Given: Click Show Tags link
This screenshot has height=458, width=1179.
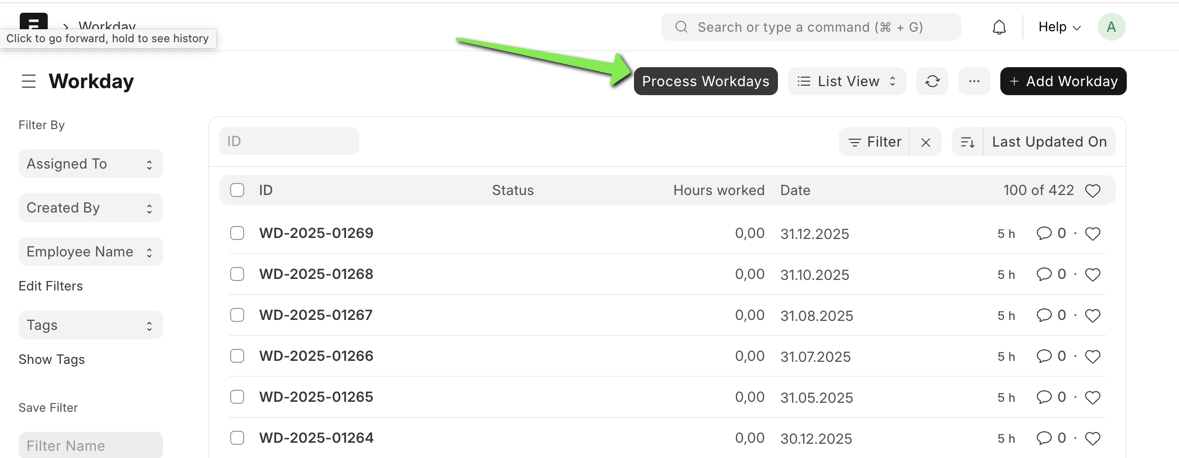Looking at the screenshot, I should pos(51,359).
